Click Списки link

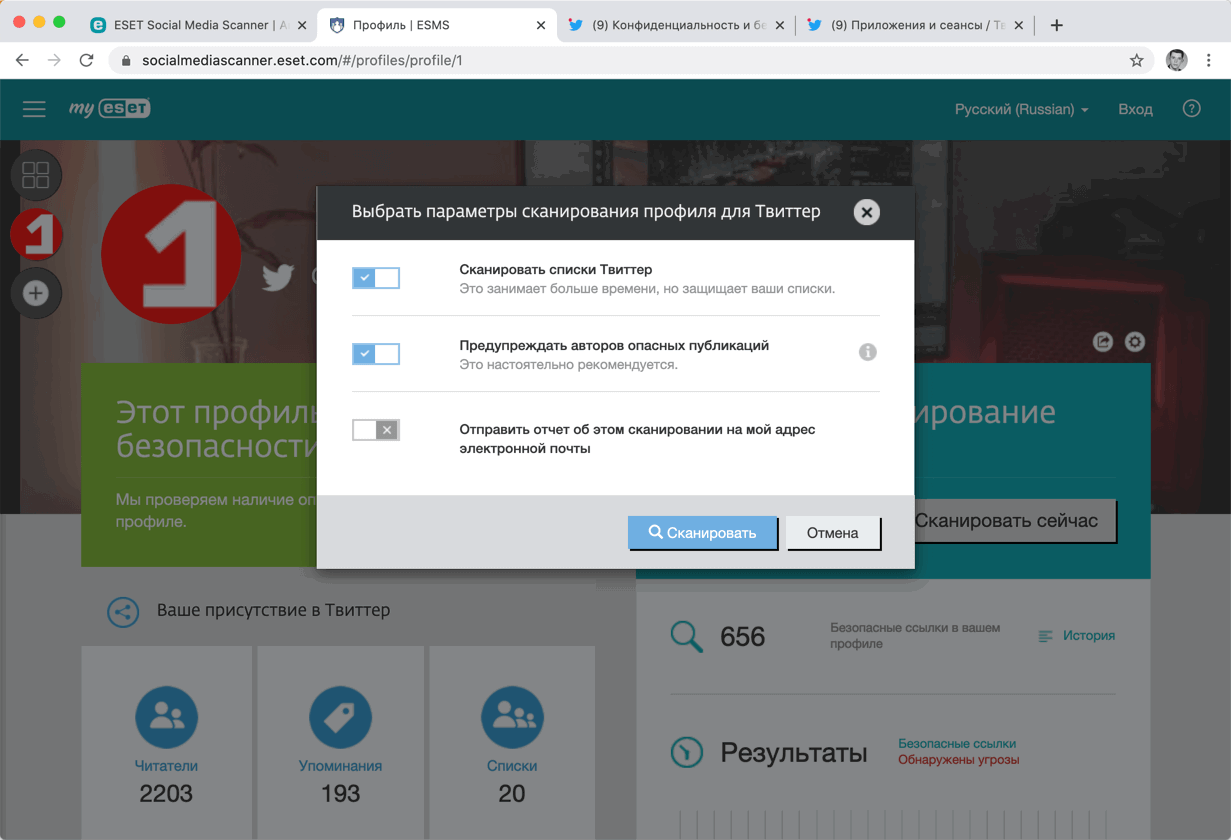coord(512,766)
